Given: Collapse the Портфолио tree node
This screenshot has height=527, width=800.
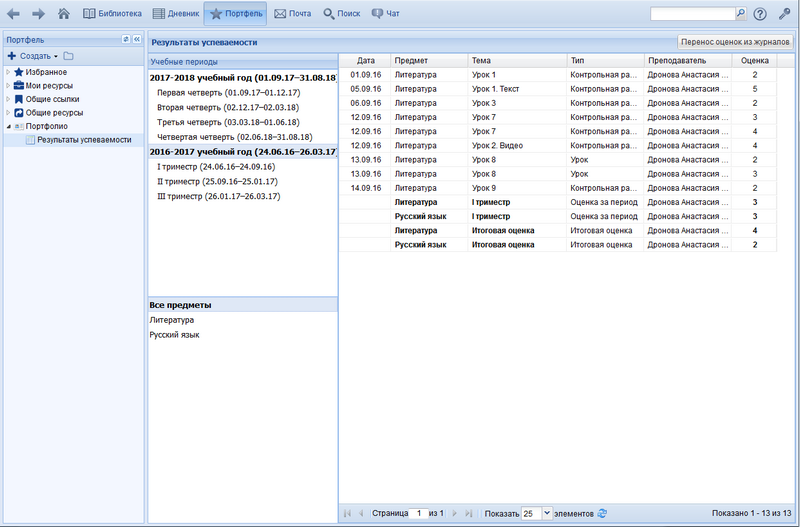Looking at the screenshot, I should tap(8, 127).
